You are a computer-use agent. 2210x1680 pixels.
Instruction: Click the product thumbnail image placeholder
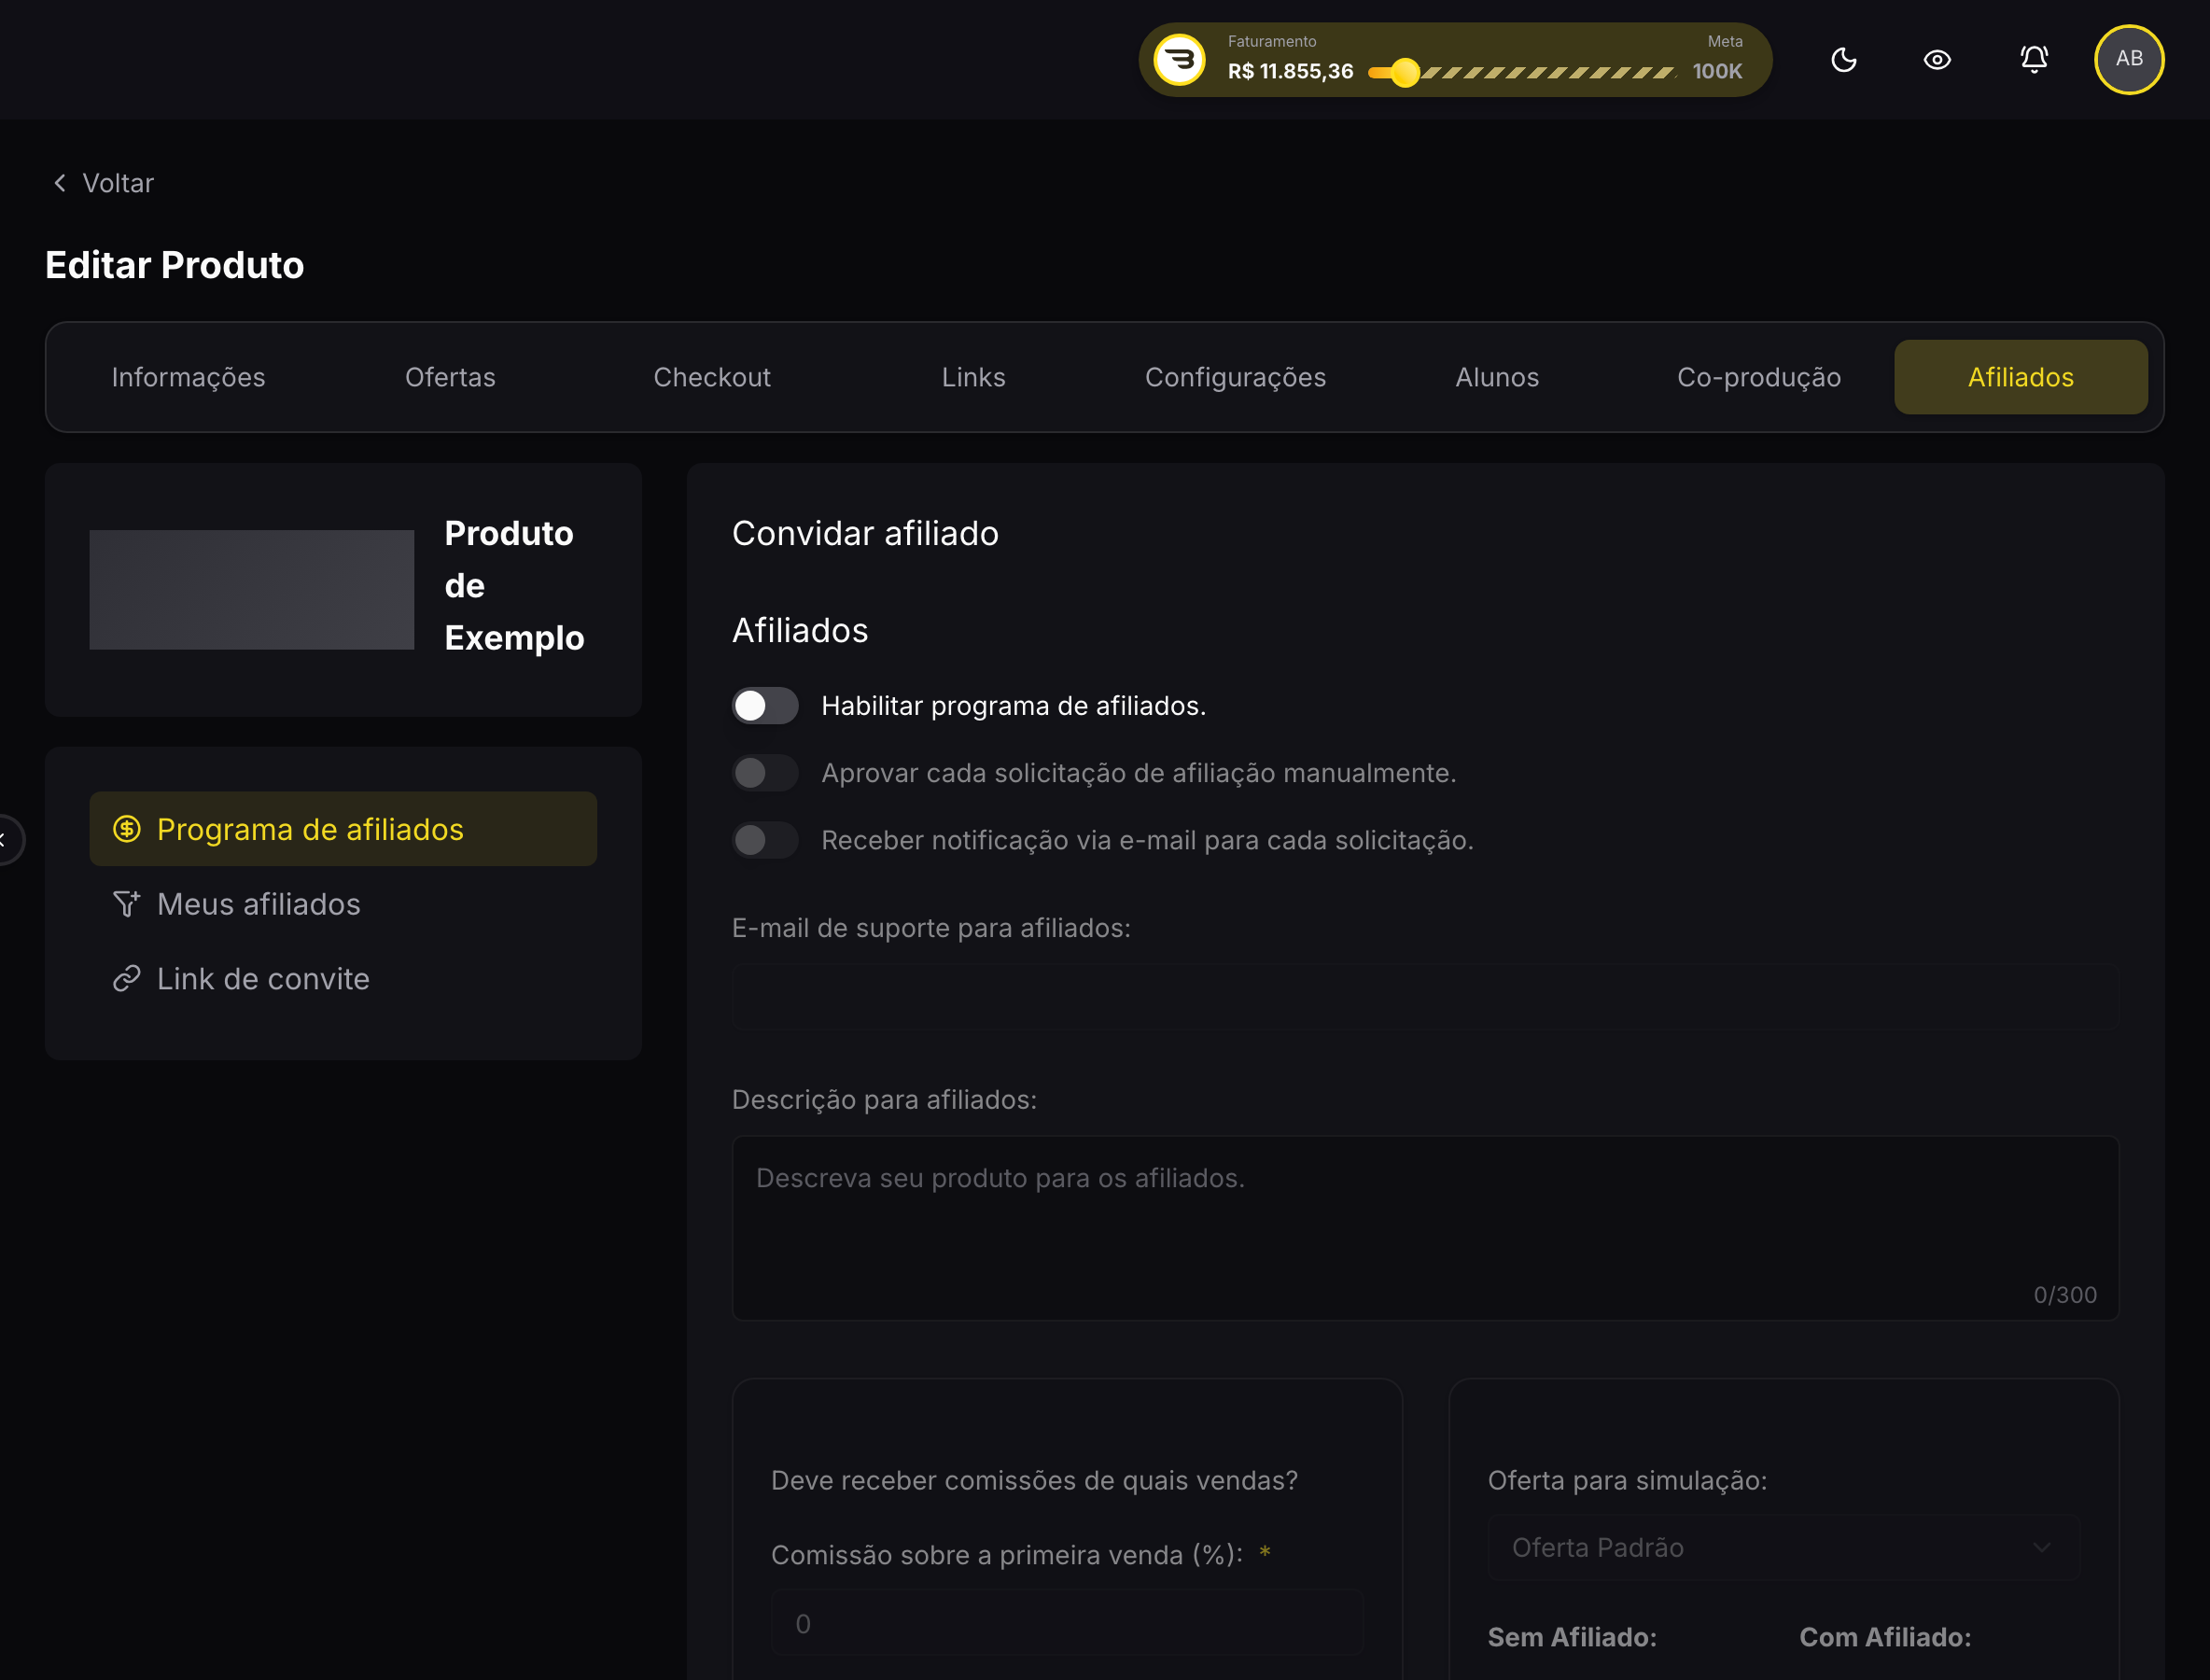tap(252, 590)
